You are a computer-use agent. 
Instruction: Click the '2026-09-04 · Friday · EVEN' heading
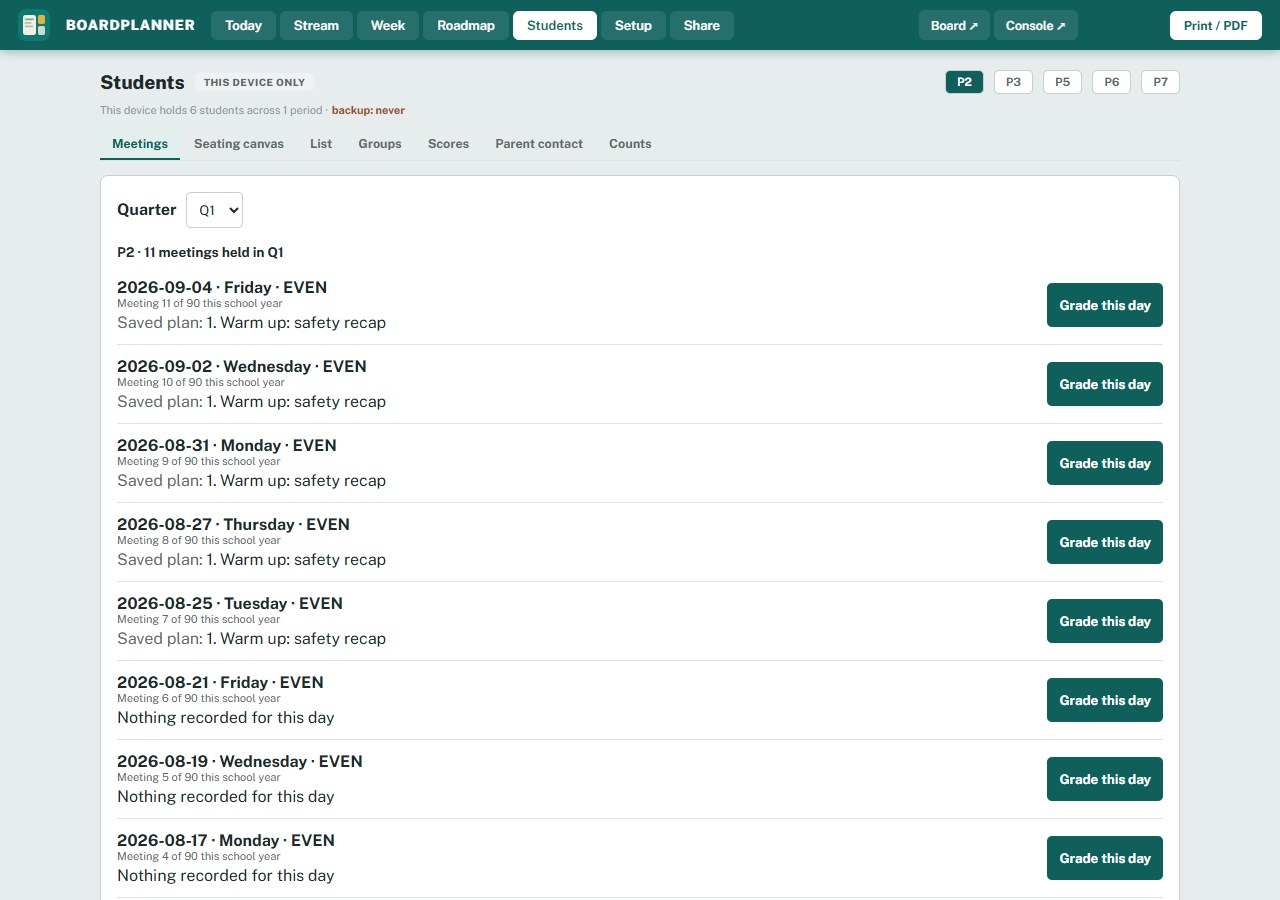(222, 287)
